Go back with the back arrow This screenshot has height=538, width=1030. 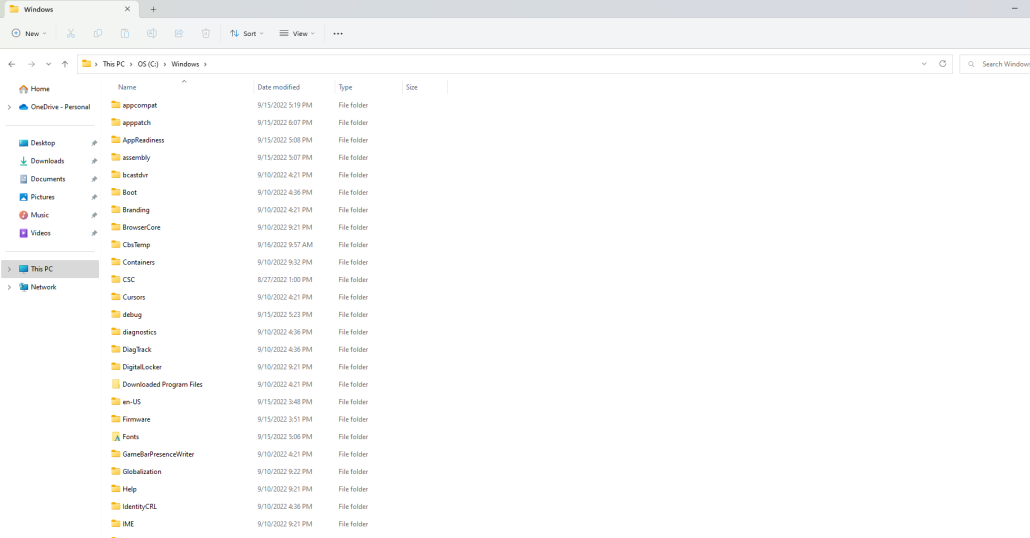point(12,64)
